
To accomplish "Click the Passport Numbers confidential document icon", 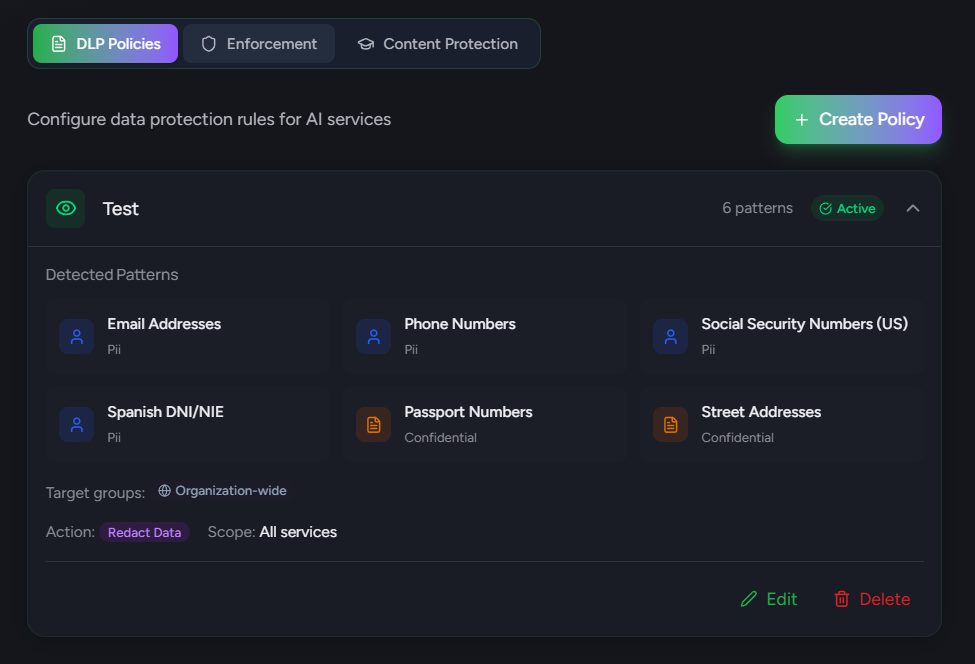I will click(x=373, y=424).
